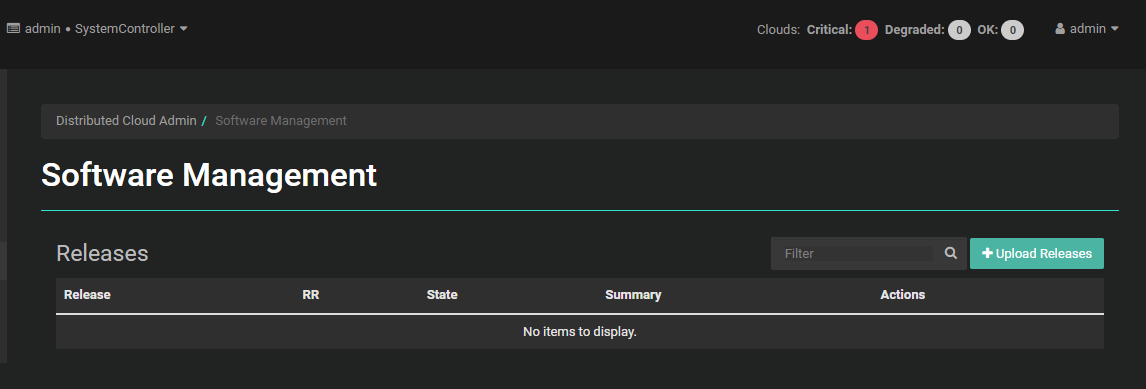The height and width of the screenshot is (389, 1146).
Task: Click the Critical label in Clouds status
Action: click(829, 30)
